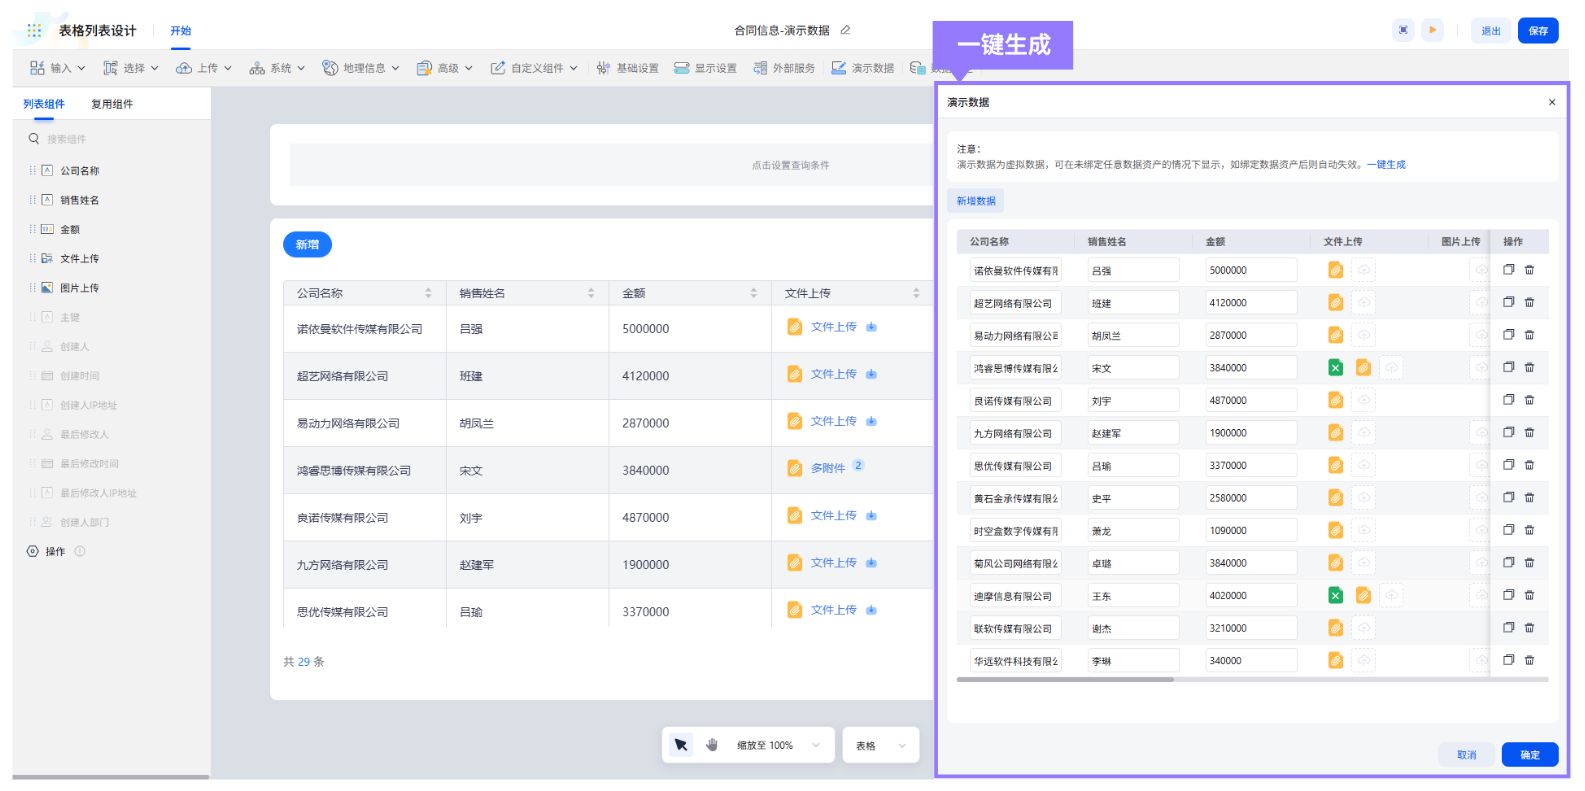Sort by 公司名称 column in main table
The height and width of the screenshot is (791, 1585).
(428, 293)
